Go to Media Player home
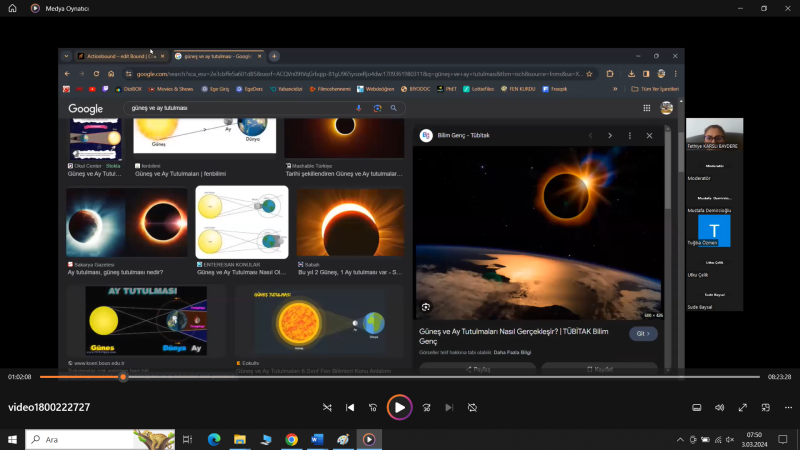 point(12,8)
